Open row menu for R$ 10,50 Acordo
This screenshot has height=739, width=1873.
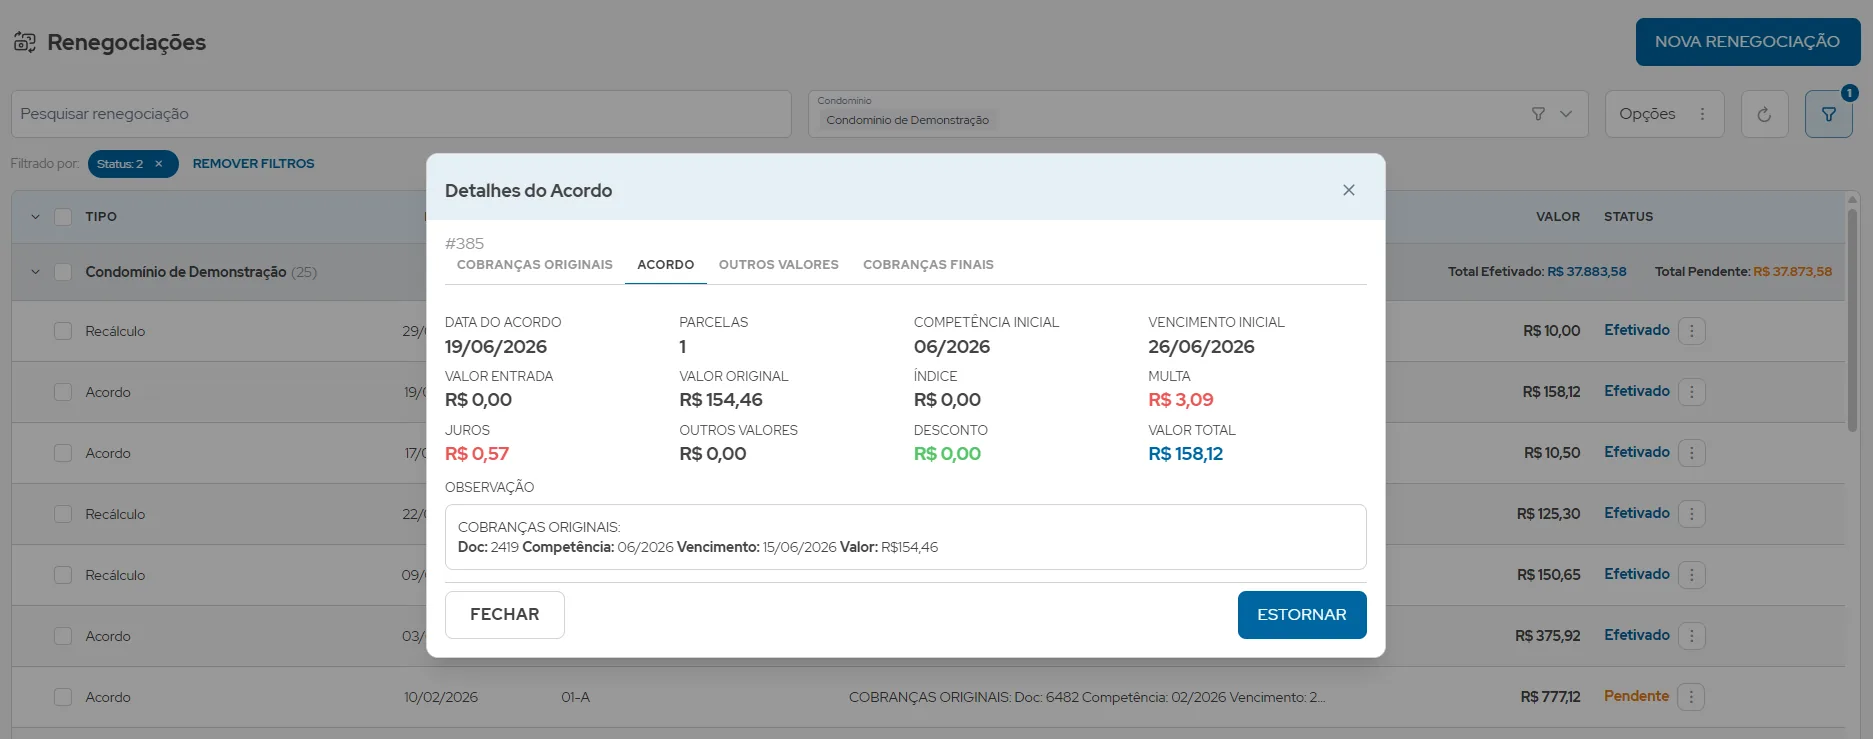1691,453
